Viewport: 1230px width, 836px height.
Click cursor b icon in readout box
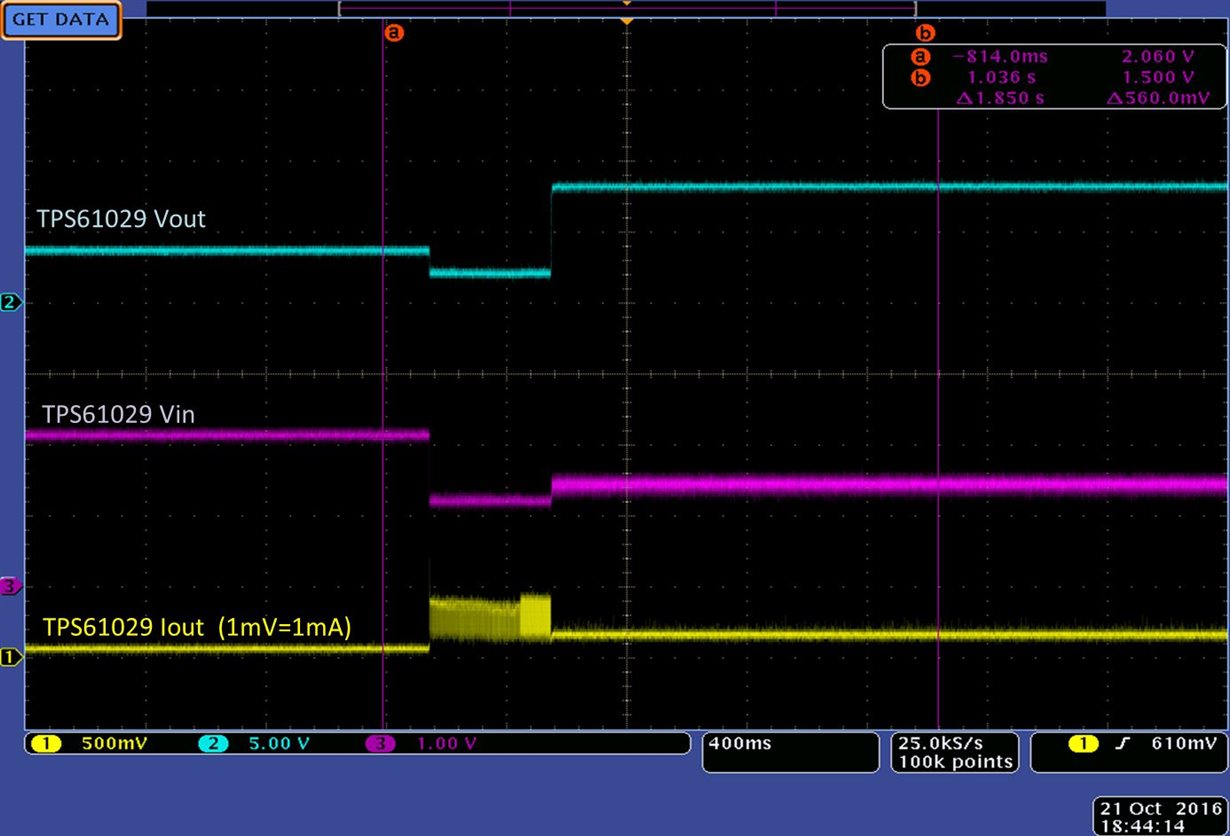click(x=919, y=77)
